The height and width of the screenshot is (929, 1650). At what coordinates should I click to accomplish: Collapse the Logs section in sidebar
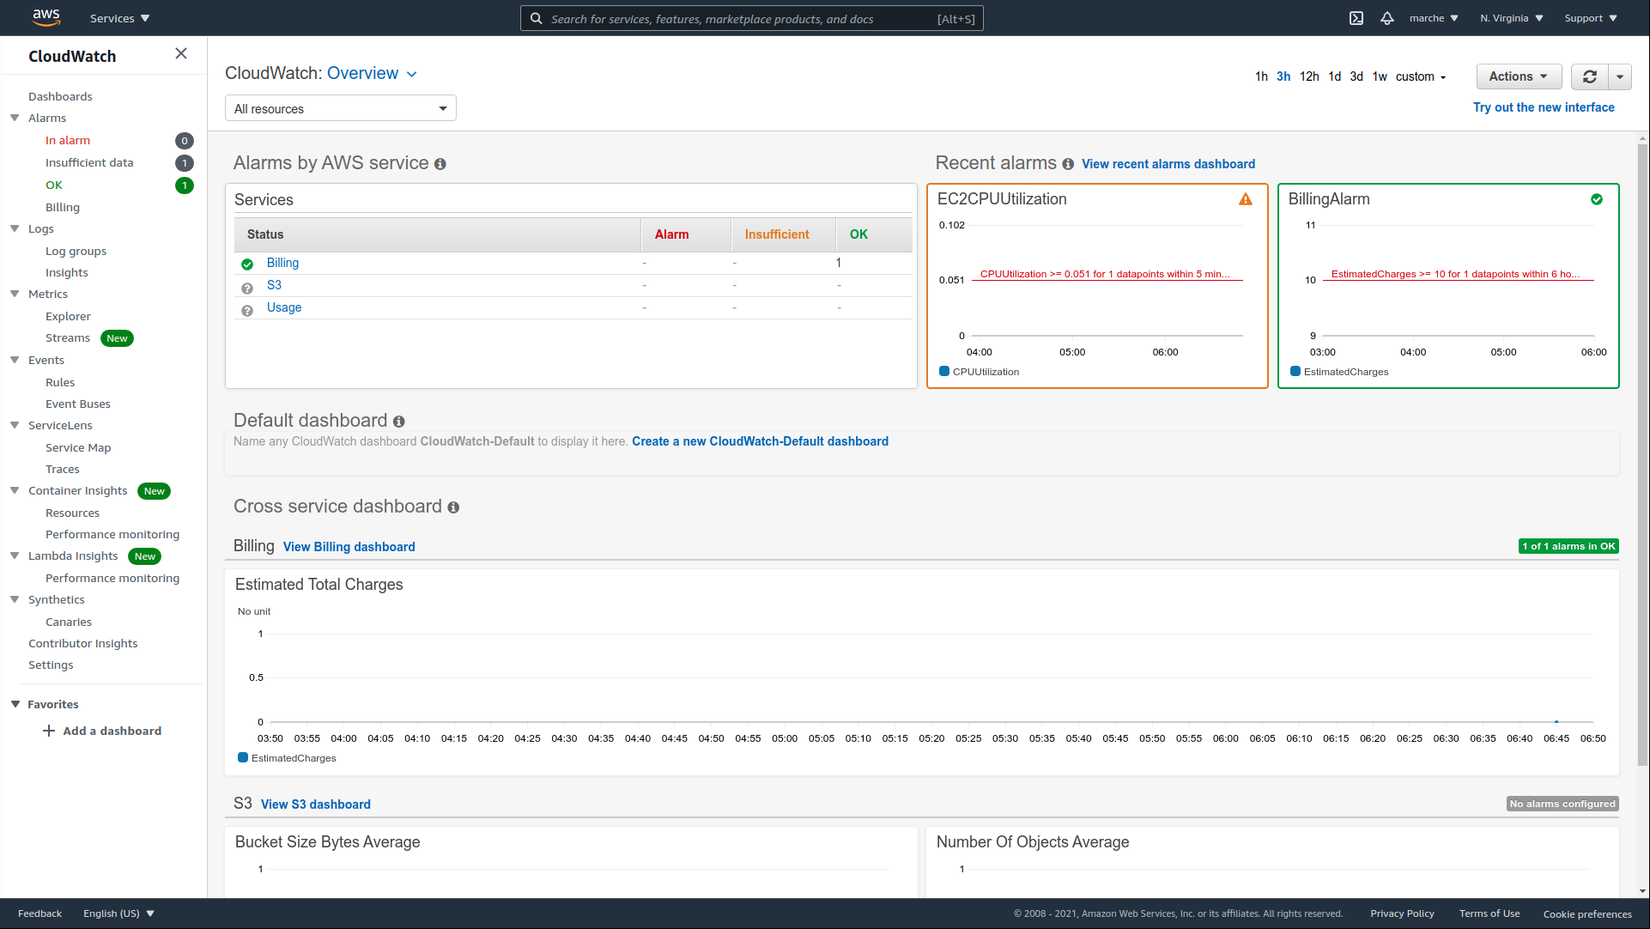point(15,229)
